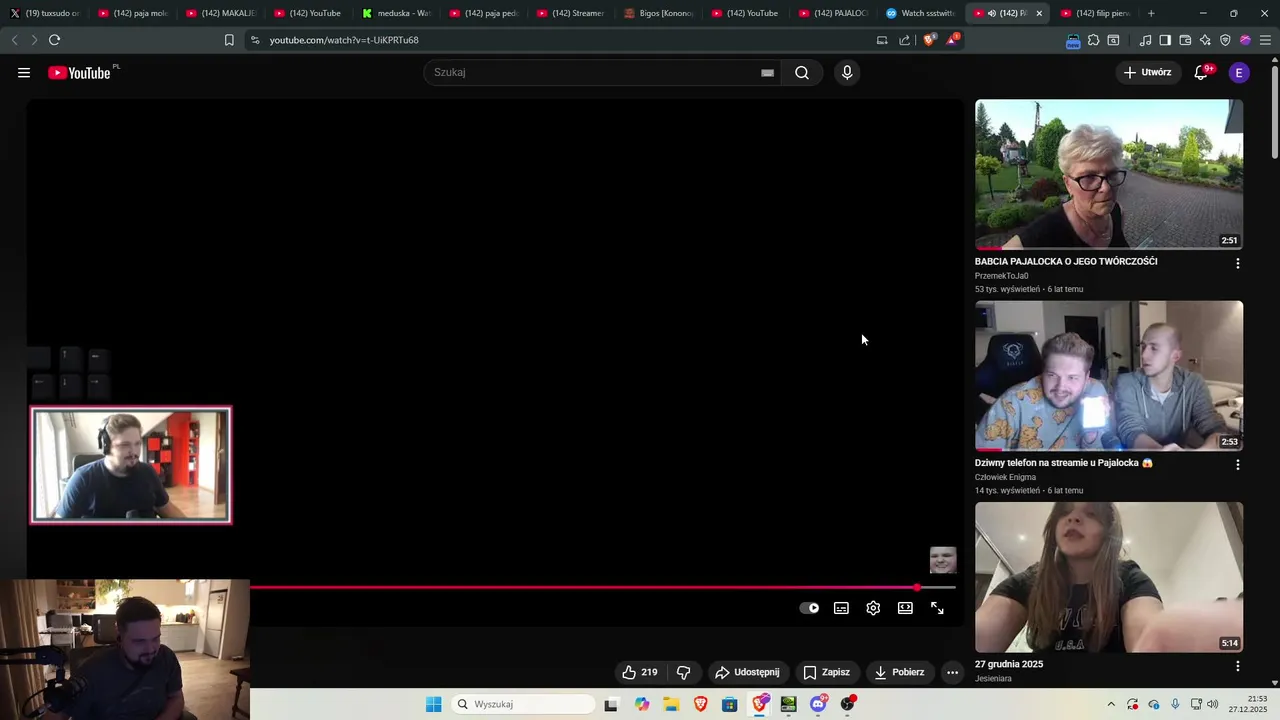Switch player to theater mode
The height and width of the screenshot is (720, 1280).
coord(905,608)
